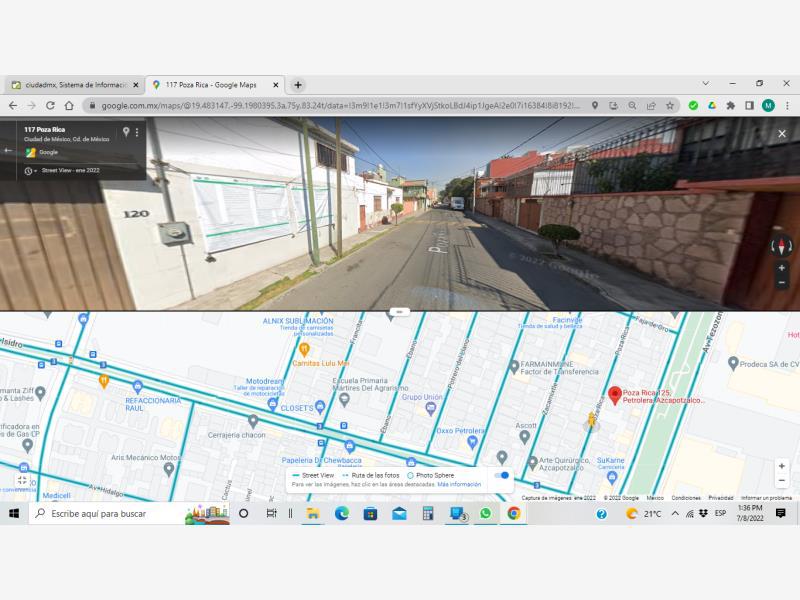Click Carnitas Lulu Mel restaurant marker
The height and width of the screenshot is (600, 800).
click(x=304, y=349)
